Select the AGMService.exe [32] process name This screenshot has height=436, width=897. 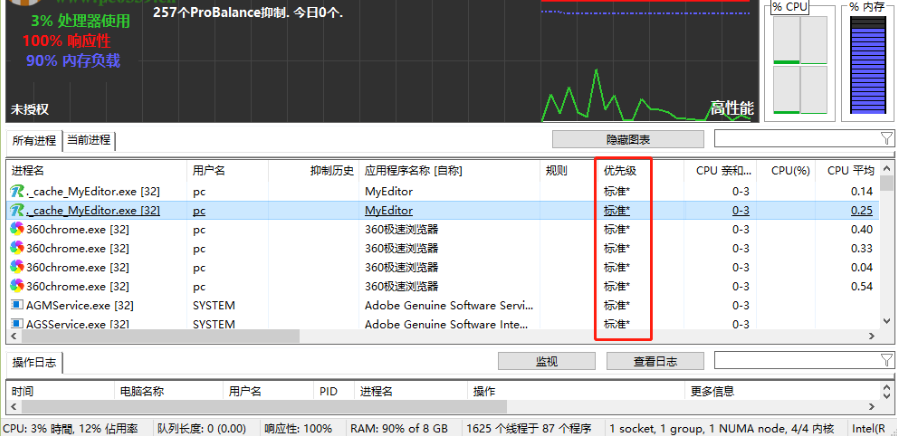click(x=80, y=306)
